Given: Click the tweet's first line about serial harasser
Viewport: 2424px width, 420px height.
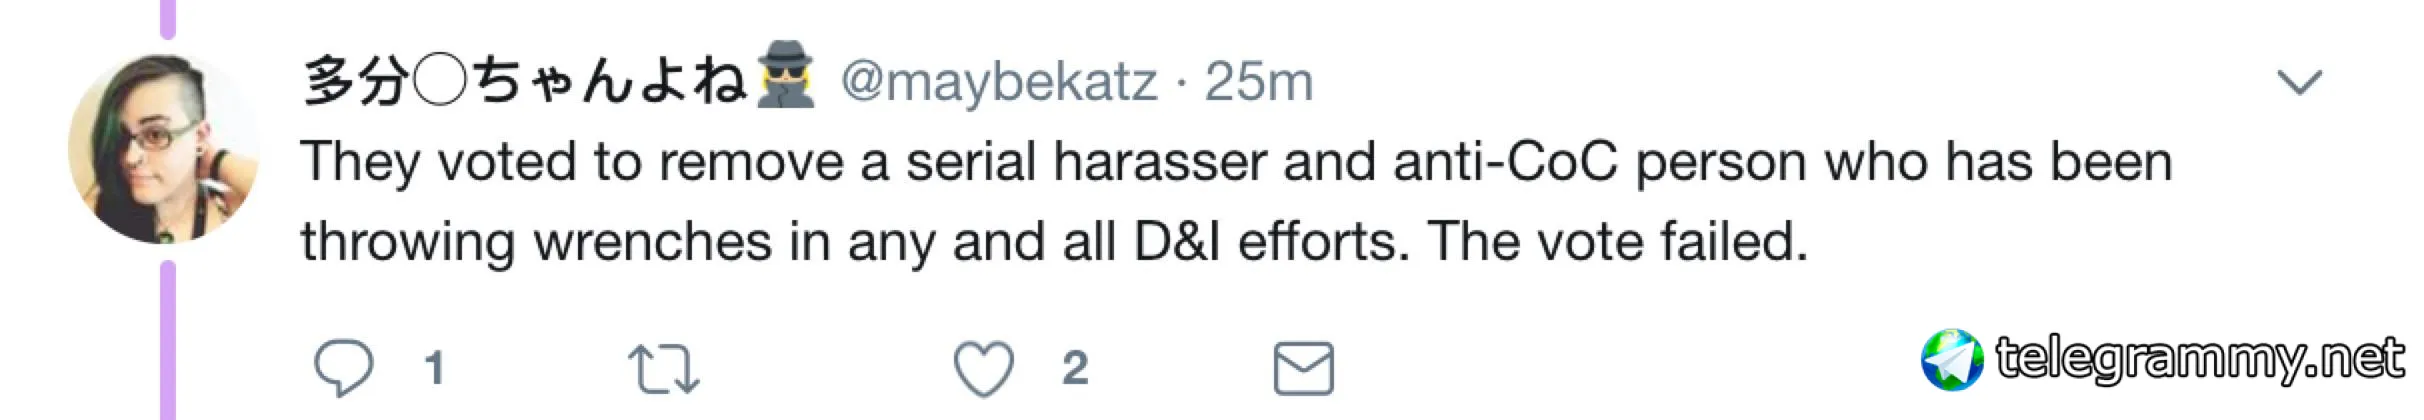Looking at the screenshot, I should [1237, 162].
